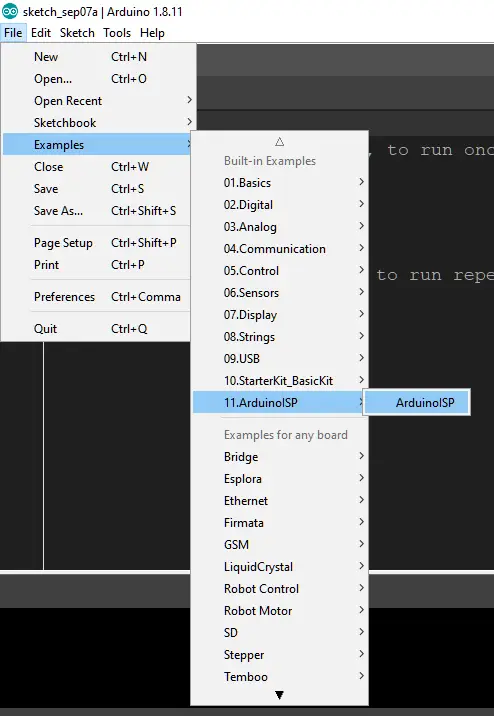Click the Arduino logo in title bar
This screenshot has height=716, width=494.
(10, 11)
